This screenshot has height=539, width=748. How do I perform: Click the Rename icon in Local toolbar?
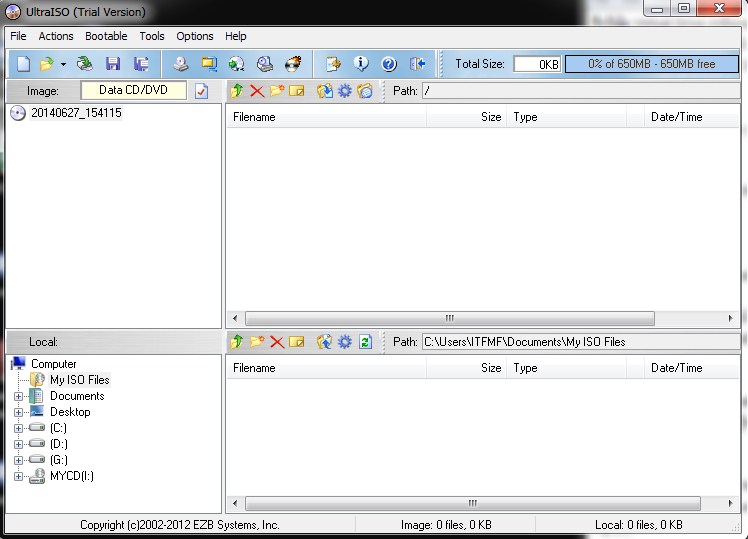pos(297,342)
